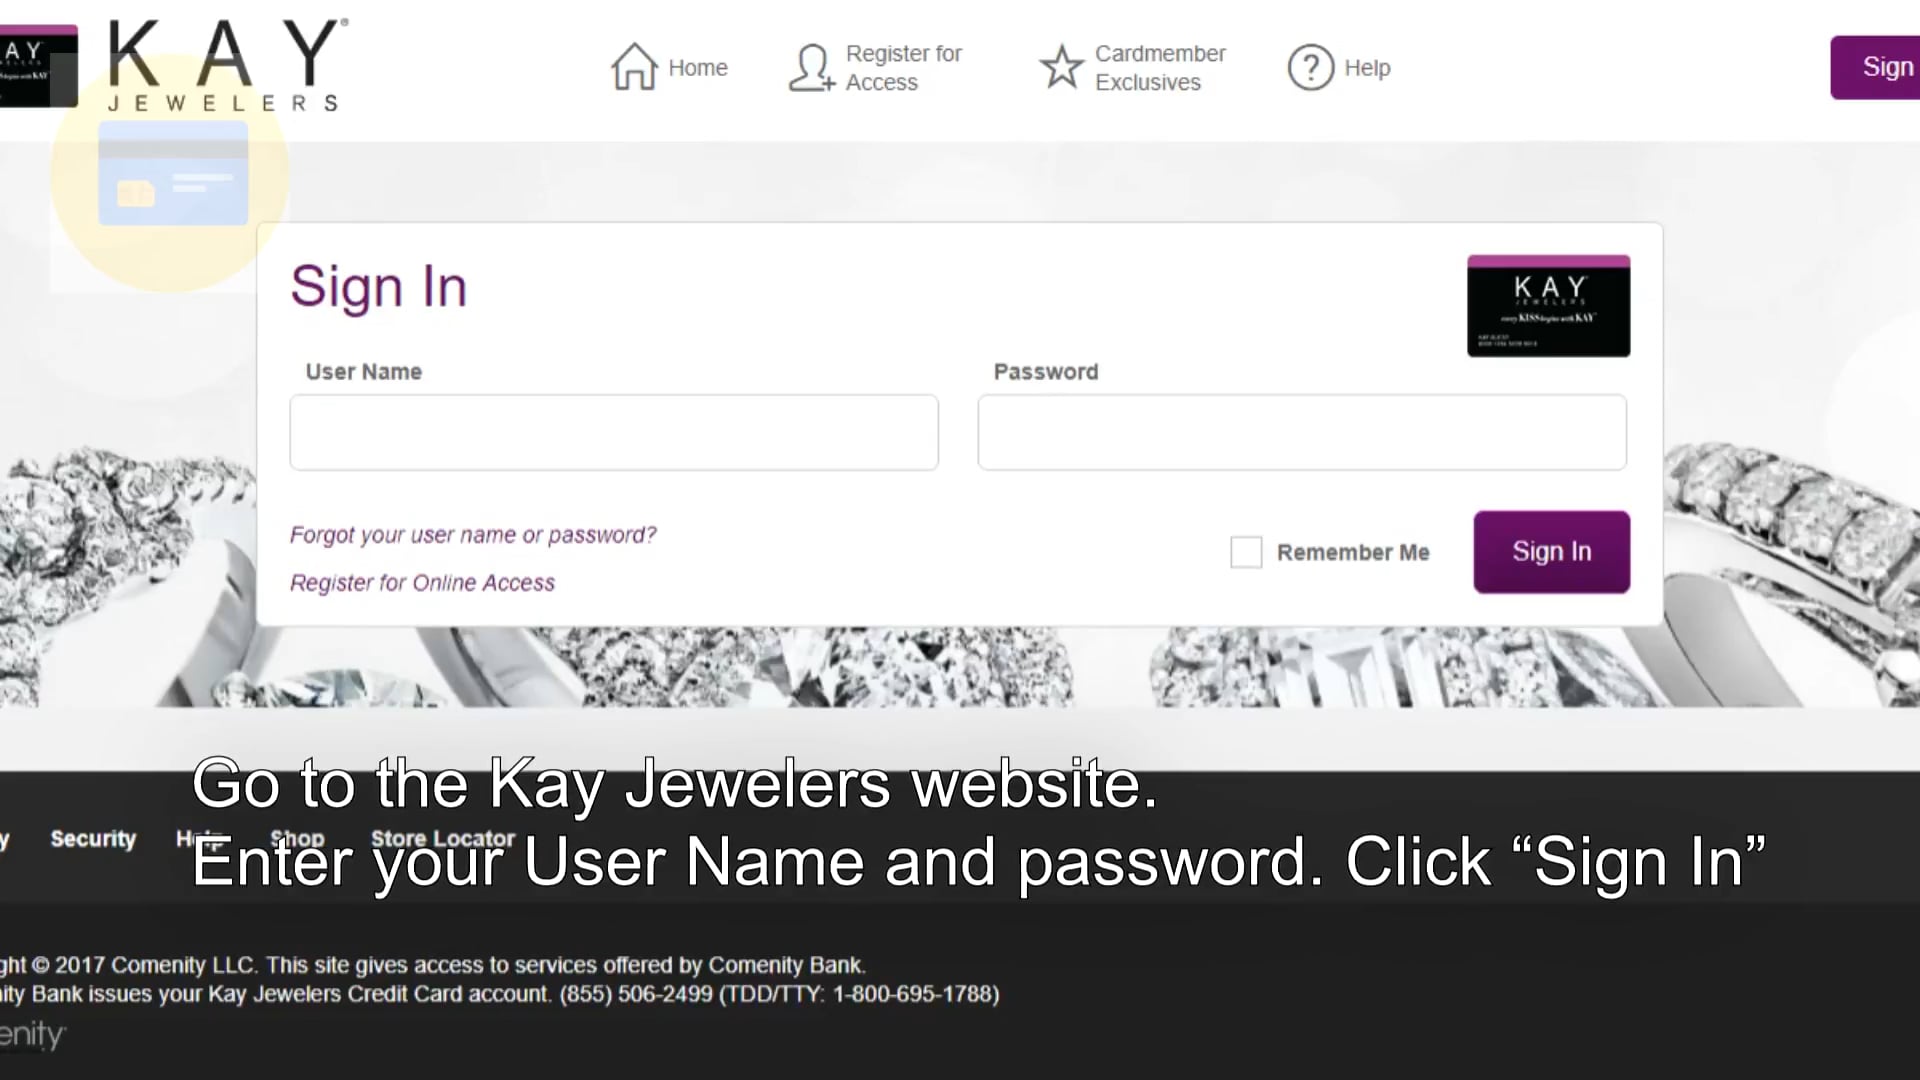Click the Sign In heading text
This screenshot has height=1080, width=1920.
point(378,287)
